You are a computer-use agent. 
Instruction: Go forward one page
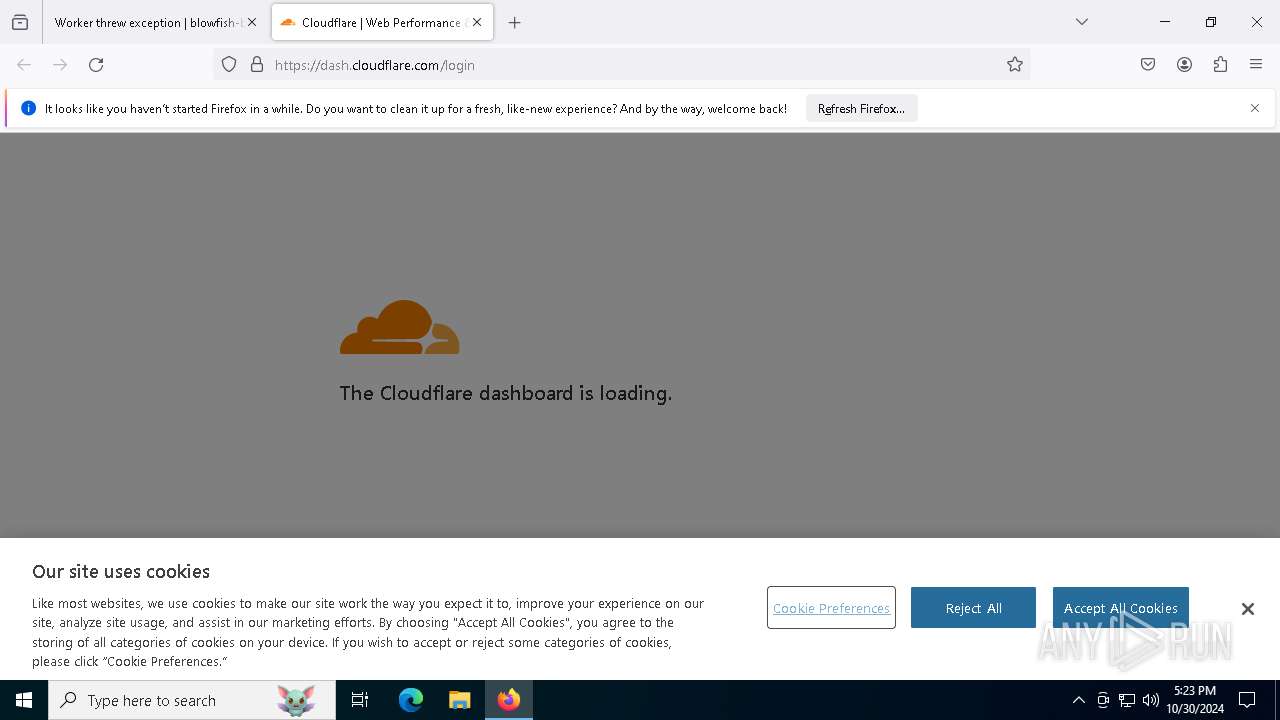pyautogui.click(x=60, y=65)
